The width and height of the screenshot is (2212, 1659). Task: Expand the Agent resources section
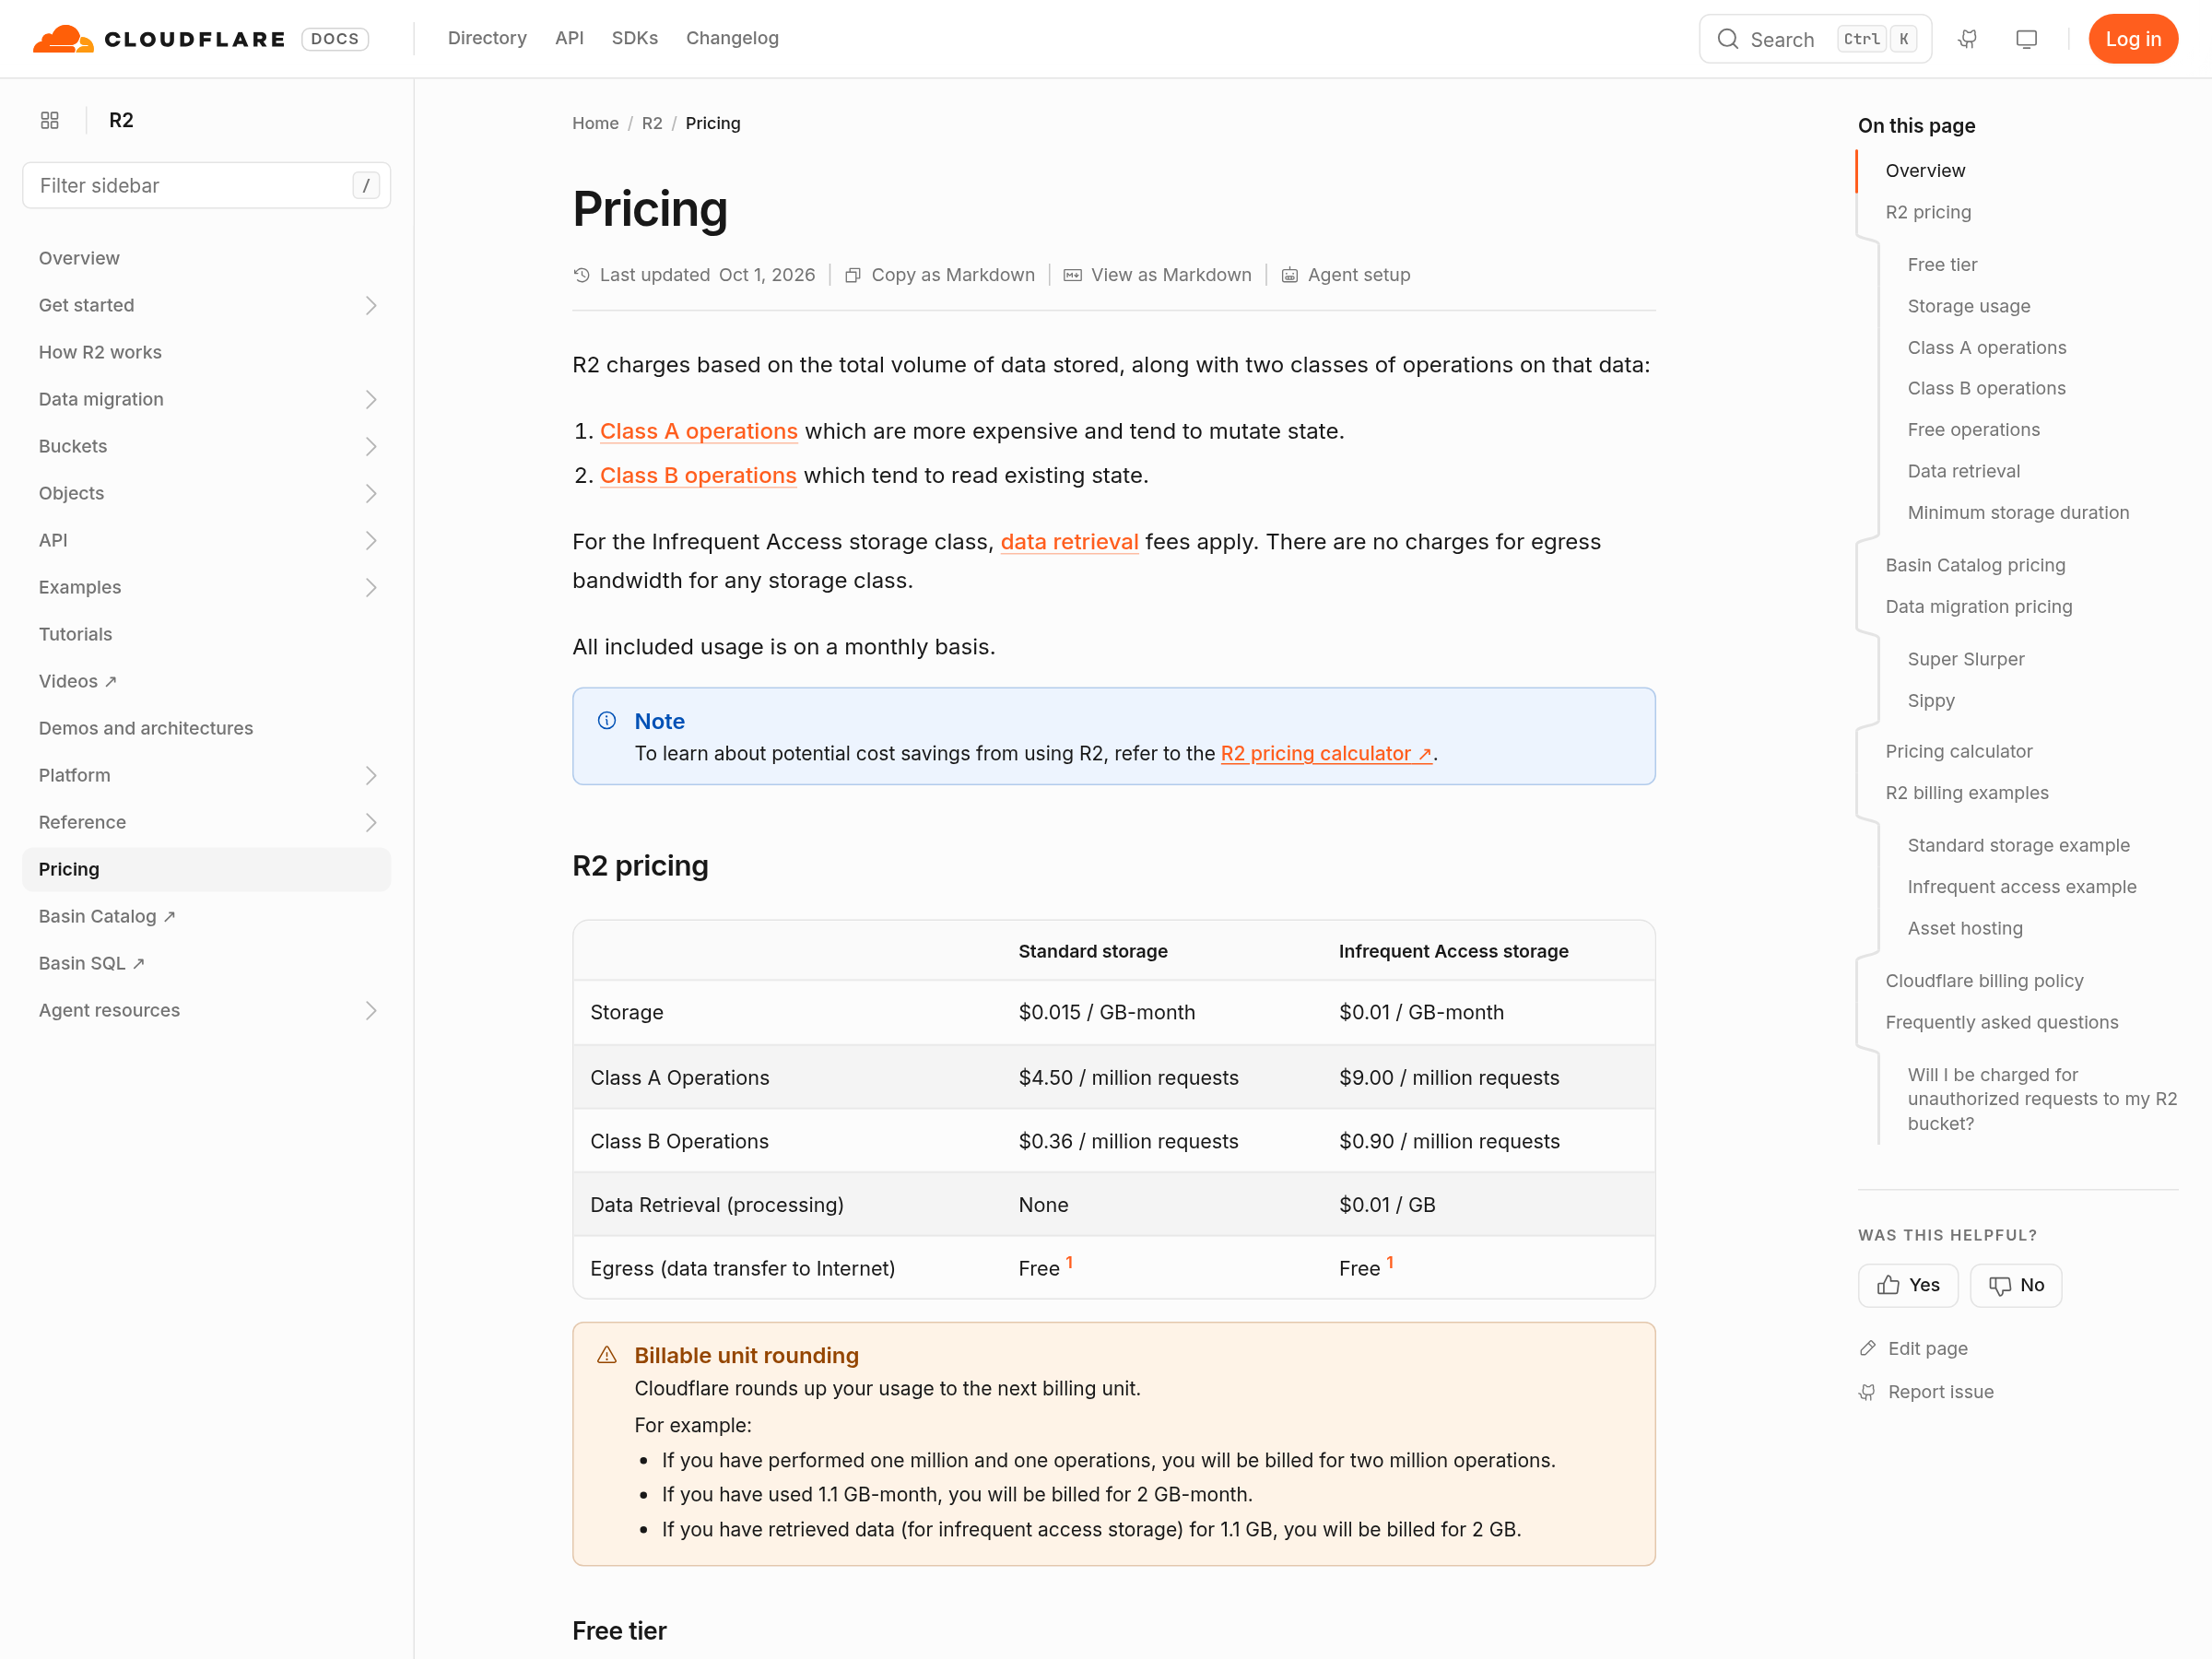tap(370, 1010)
